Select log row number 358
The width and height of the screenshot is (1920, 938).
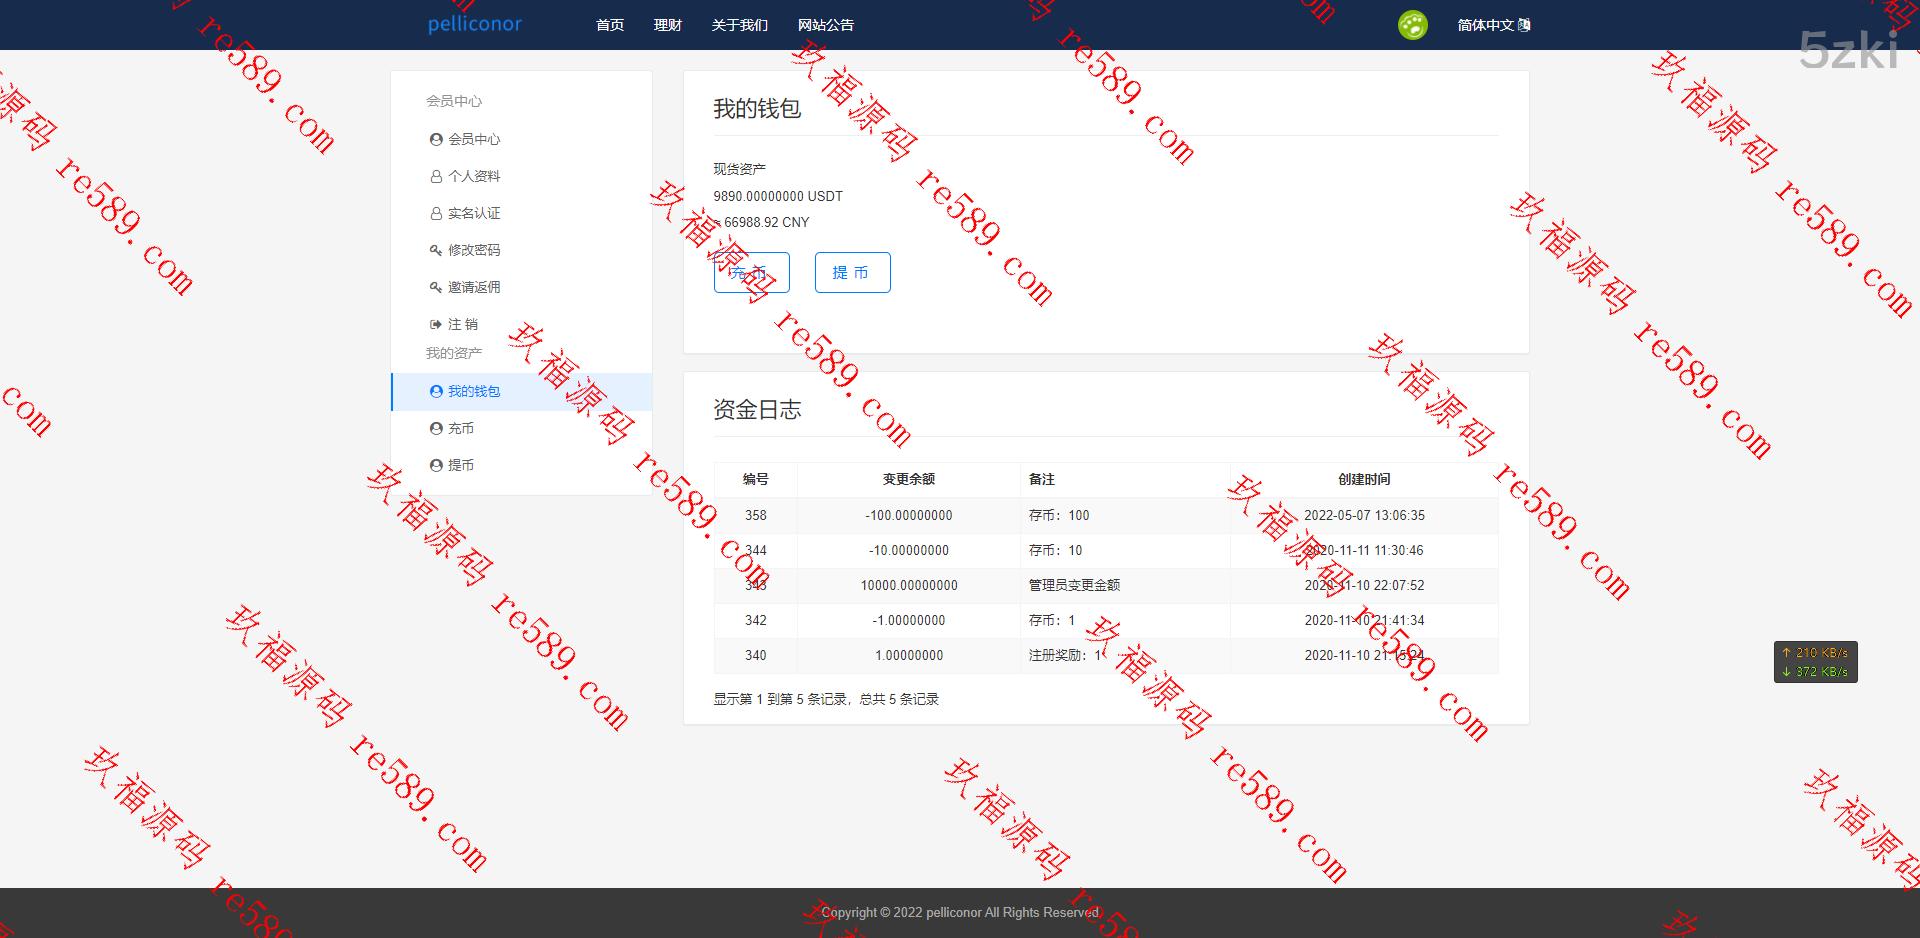pyautogui.click(x=756, y=516)
